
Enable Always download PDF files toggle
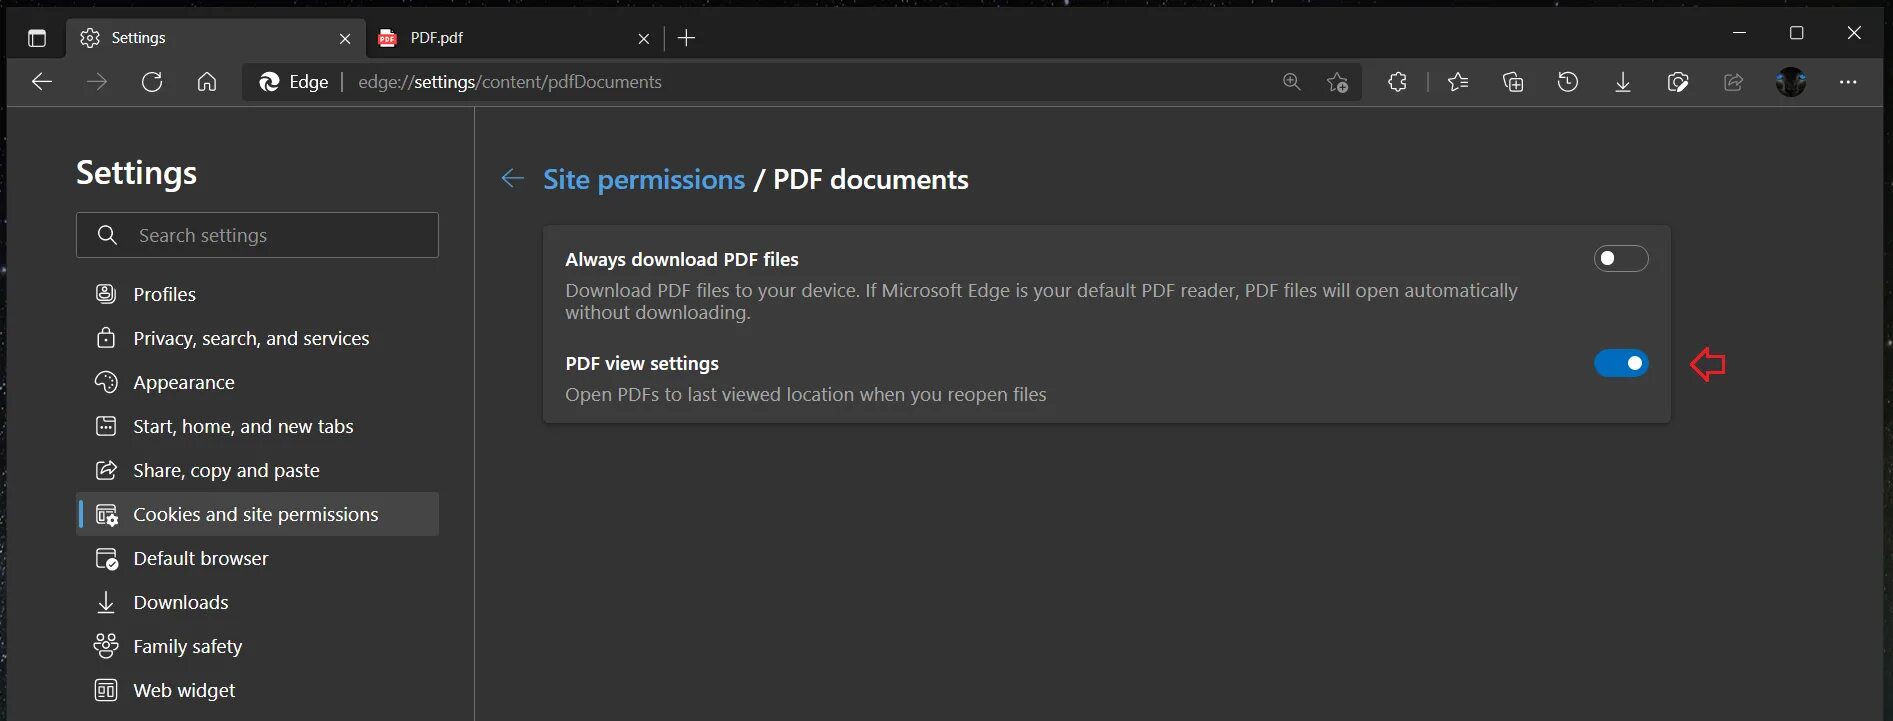tap(1620, 259)
